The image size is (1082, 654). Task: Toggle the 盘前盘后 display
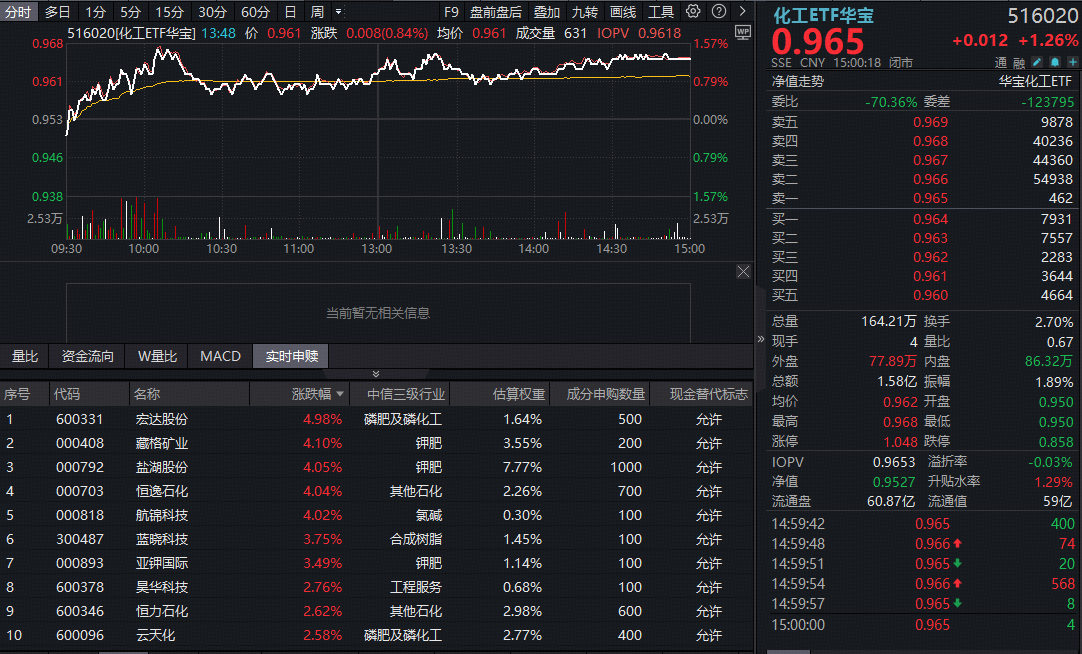click(495, 12)
